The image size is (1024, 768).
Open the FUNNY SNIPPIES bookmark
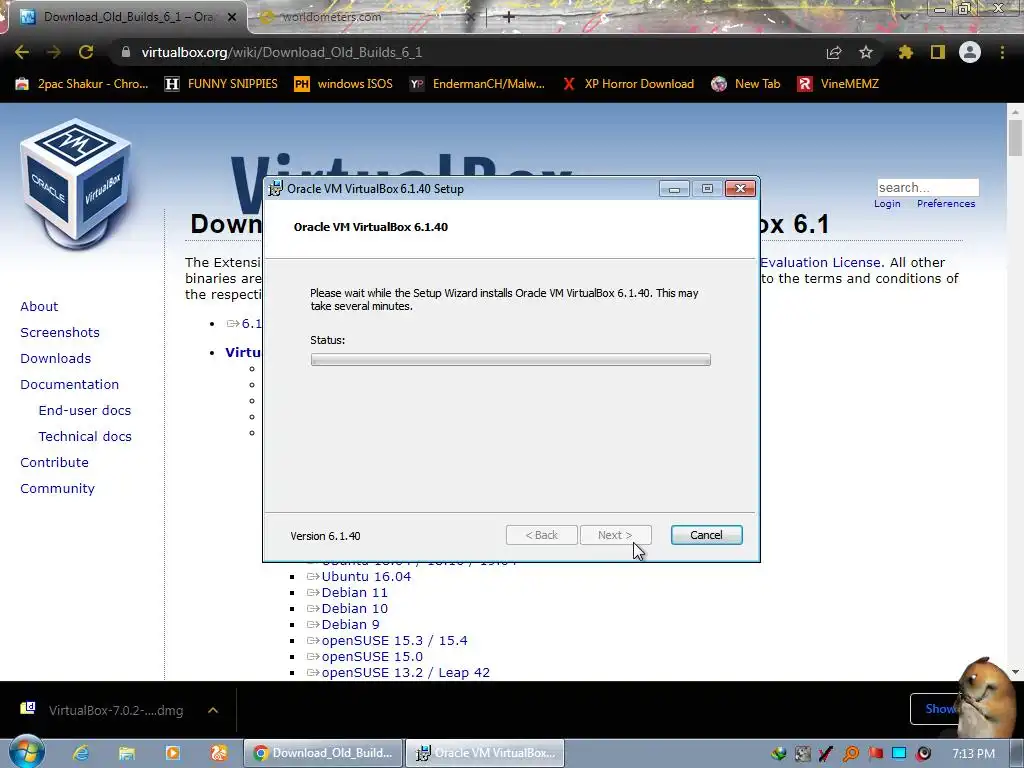tap(221, 84)
